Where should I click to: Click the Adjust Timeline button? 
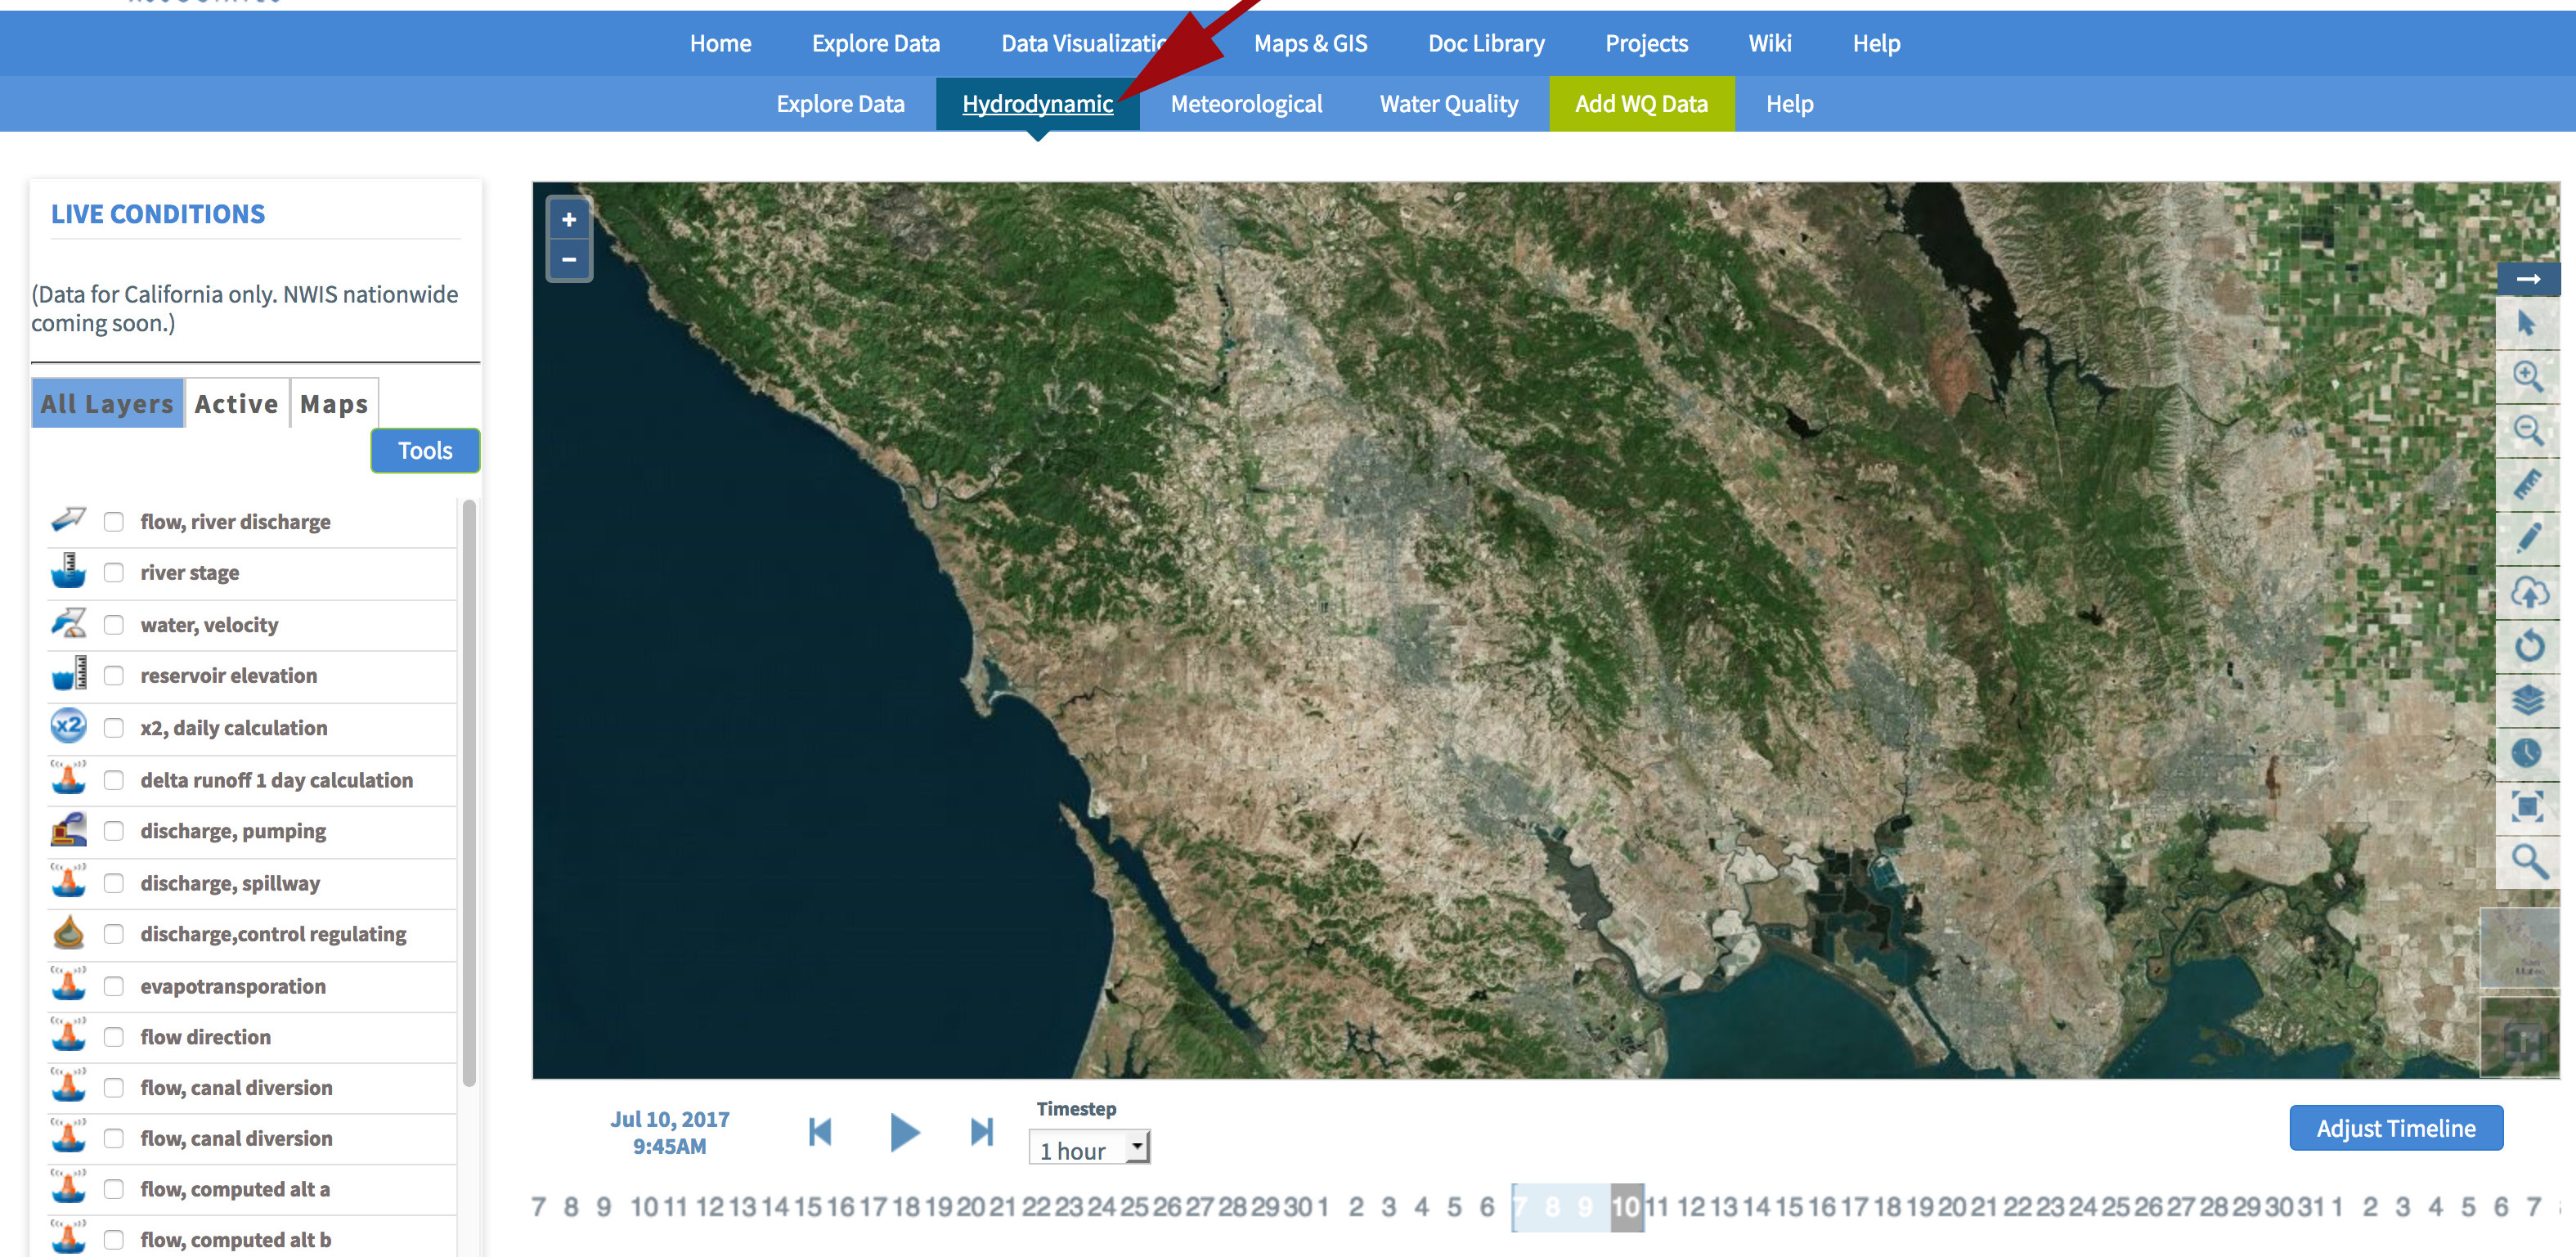pos(2395,1128)
